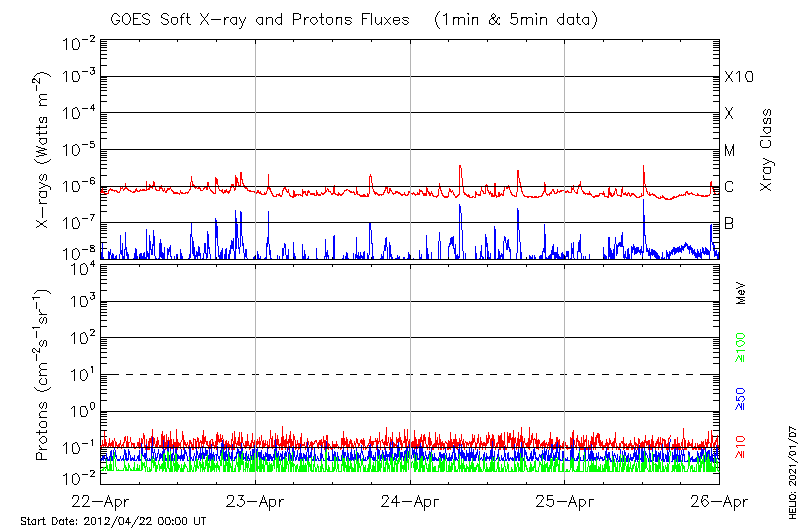This screenshot has height=530, width=800.
Task: Click the Xray Class vertical axis title
Action: 767,151
